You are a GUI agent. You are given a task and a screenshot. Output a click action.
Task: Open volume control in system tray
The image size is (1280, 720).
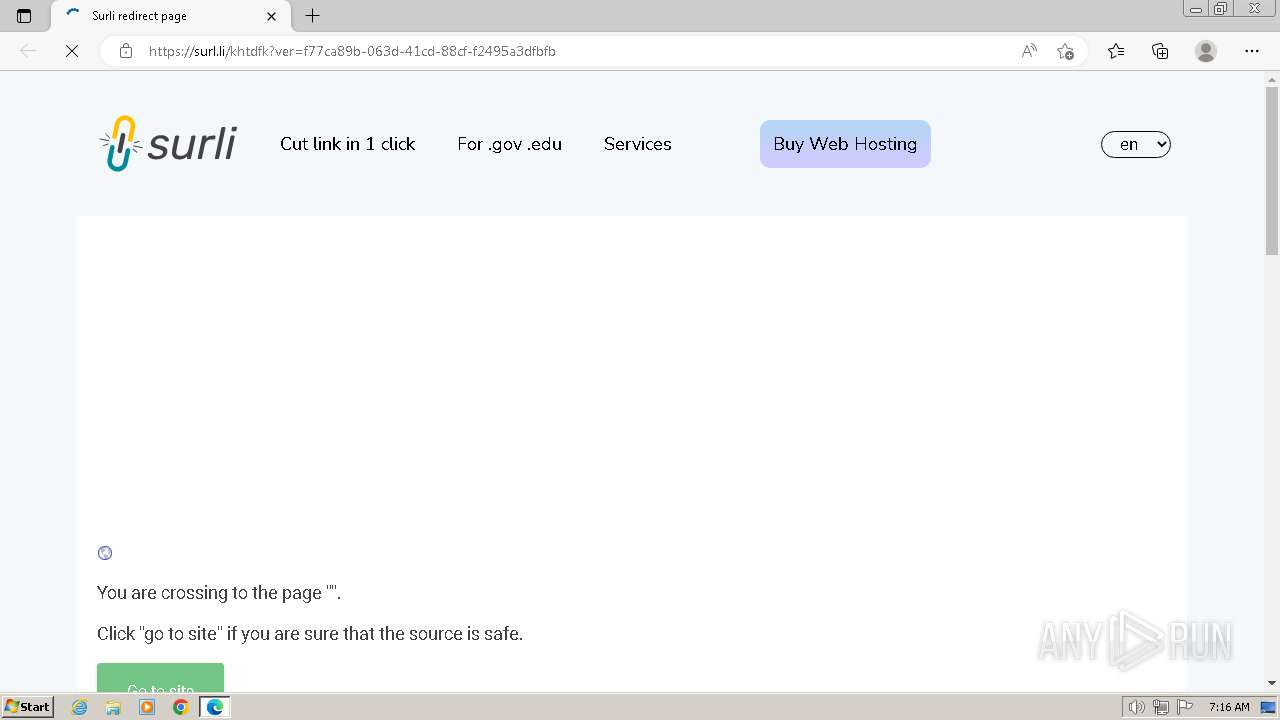click(x=1136, y=707)
